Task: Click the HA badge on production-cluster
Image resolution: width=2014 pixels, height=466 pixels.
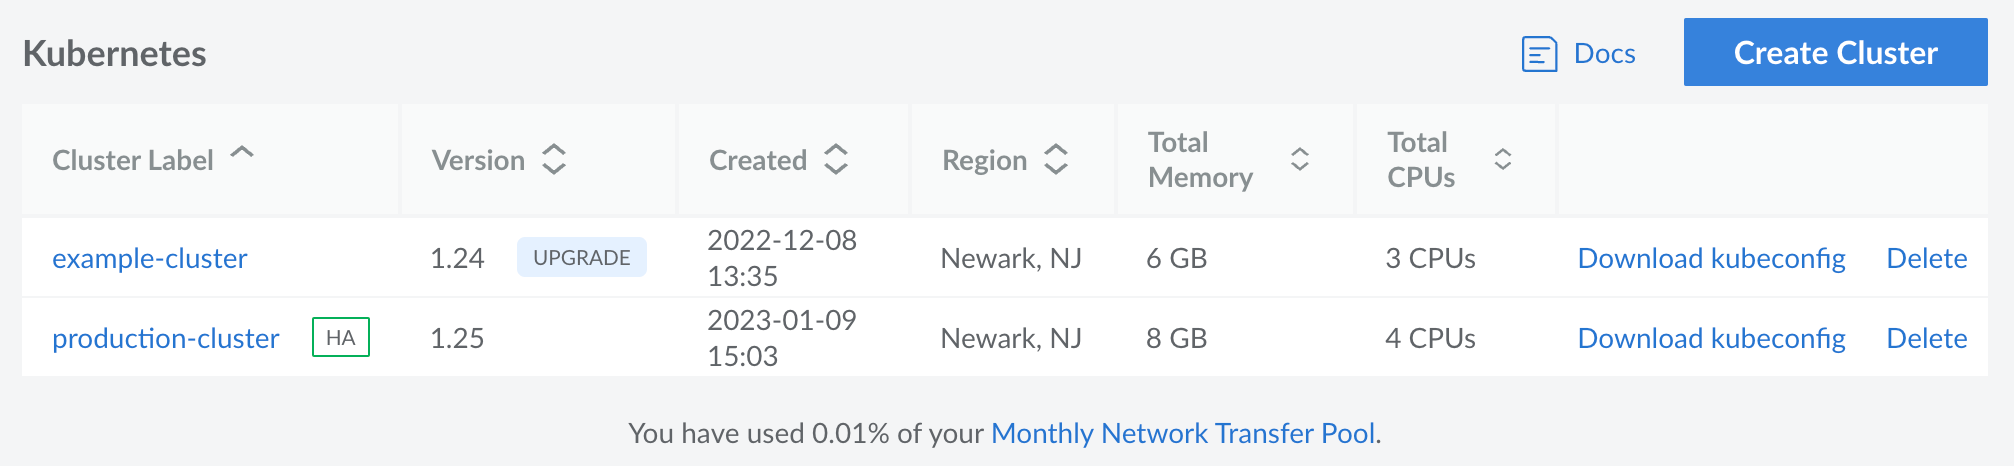Action: 341,338
